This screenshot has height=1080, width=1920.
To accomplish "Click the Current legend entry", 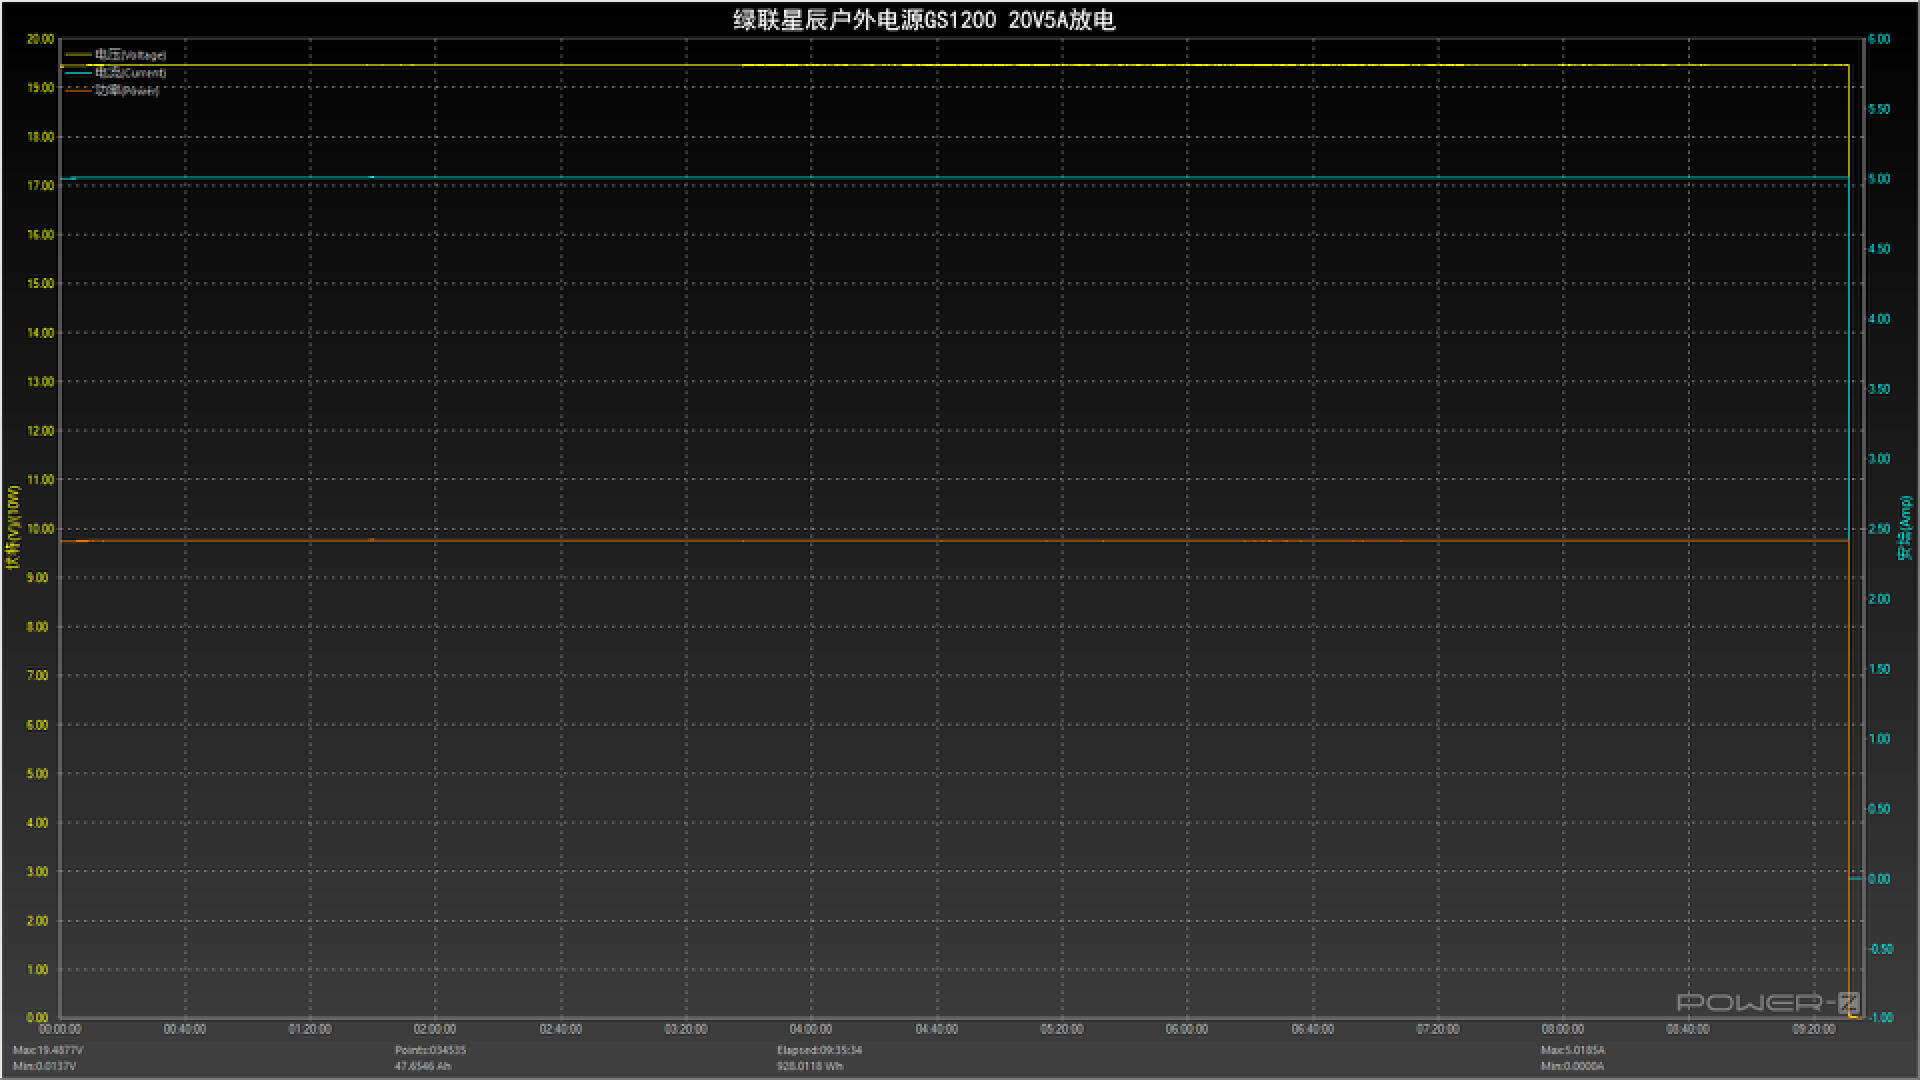I will [130, 73].
